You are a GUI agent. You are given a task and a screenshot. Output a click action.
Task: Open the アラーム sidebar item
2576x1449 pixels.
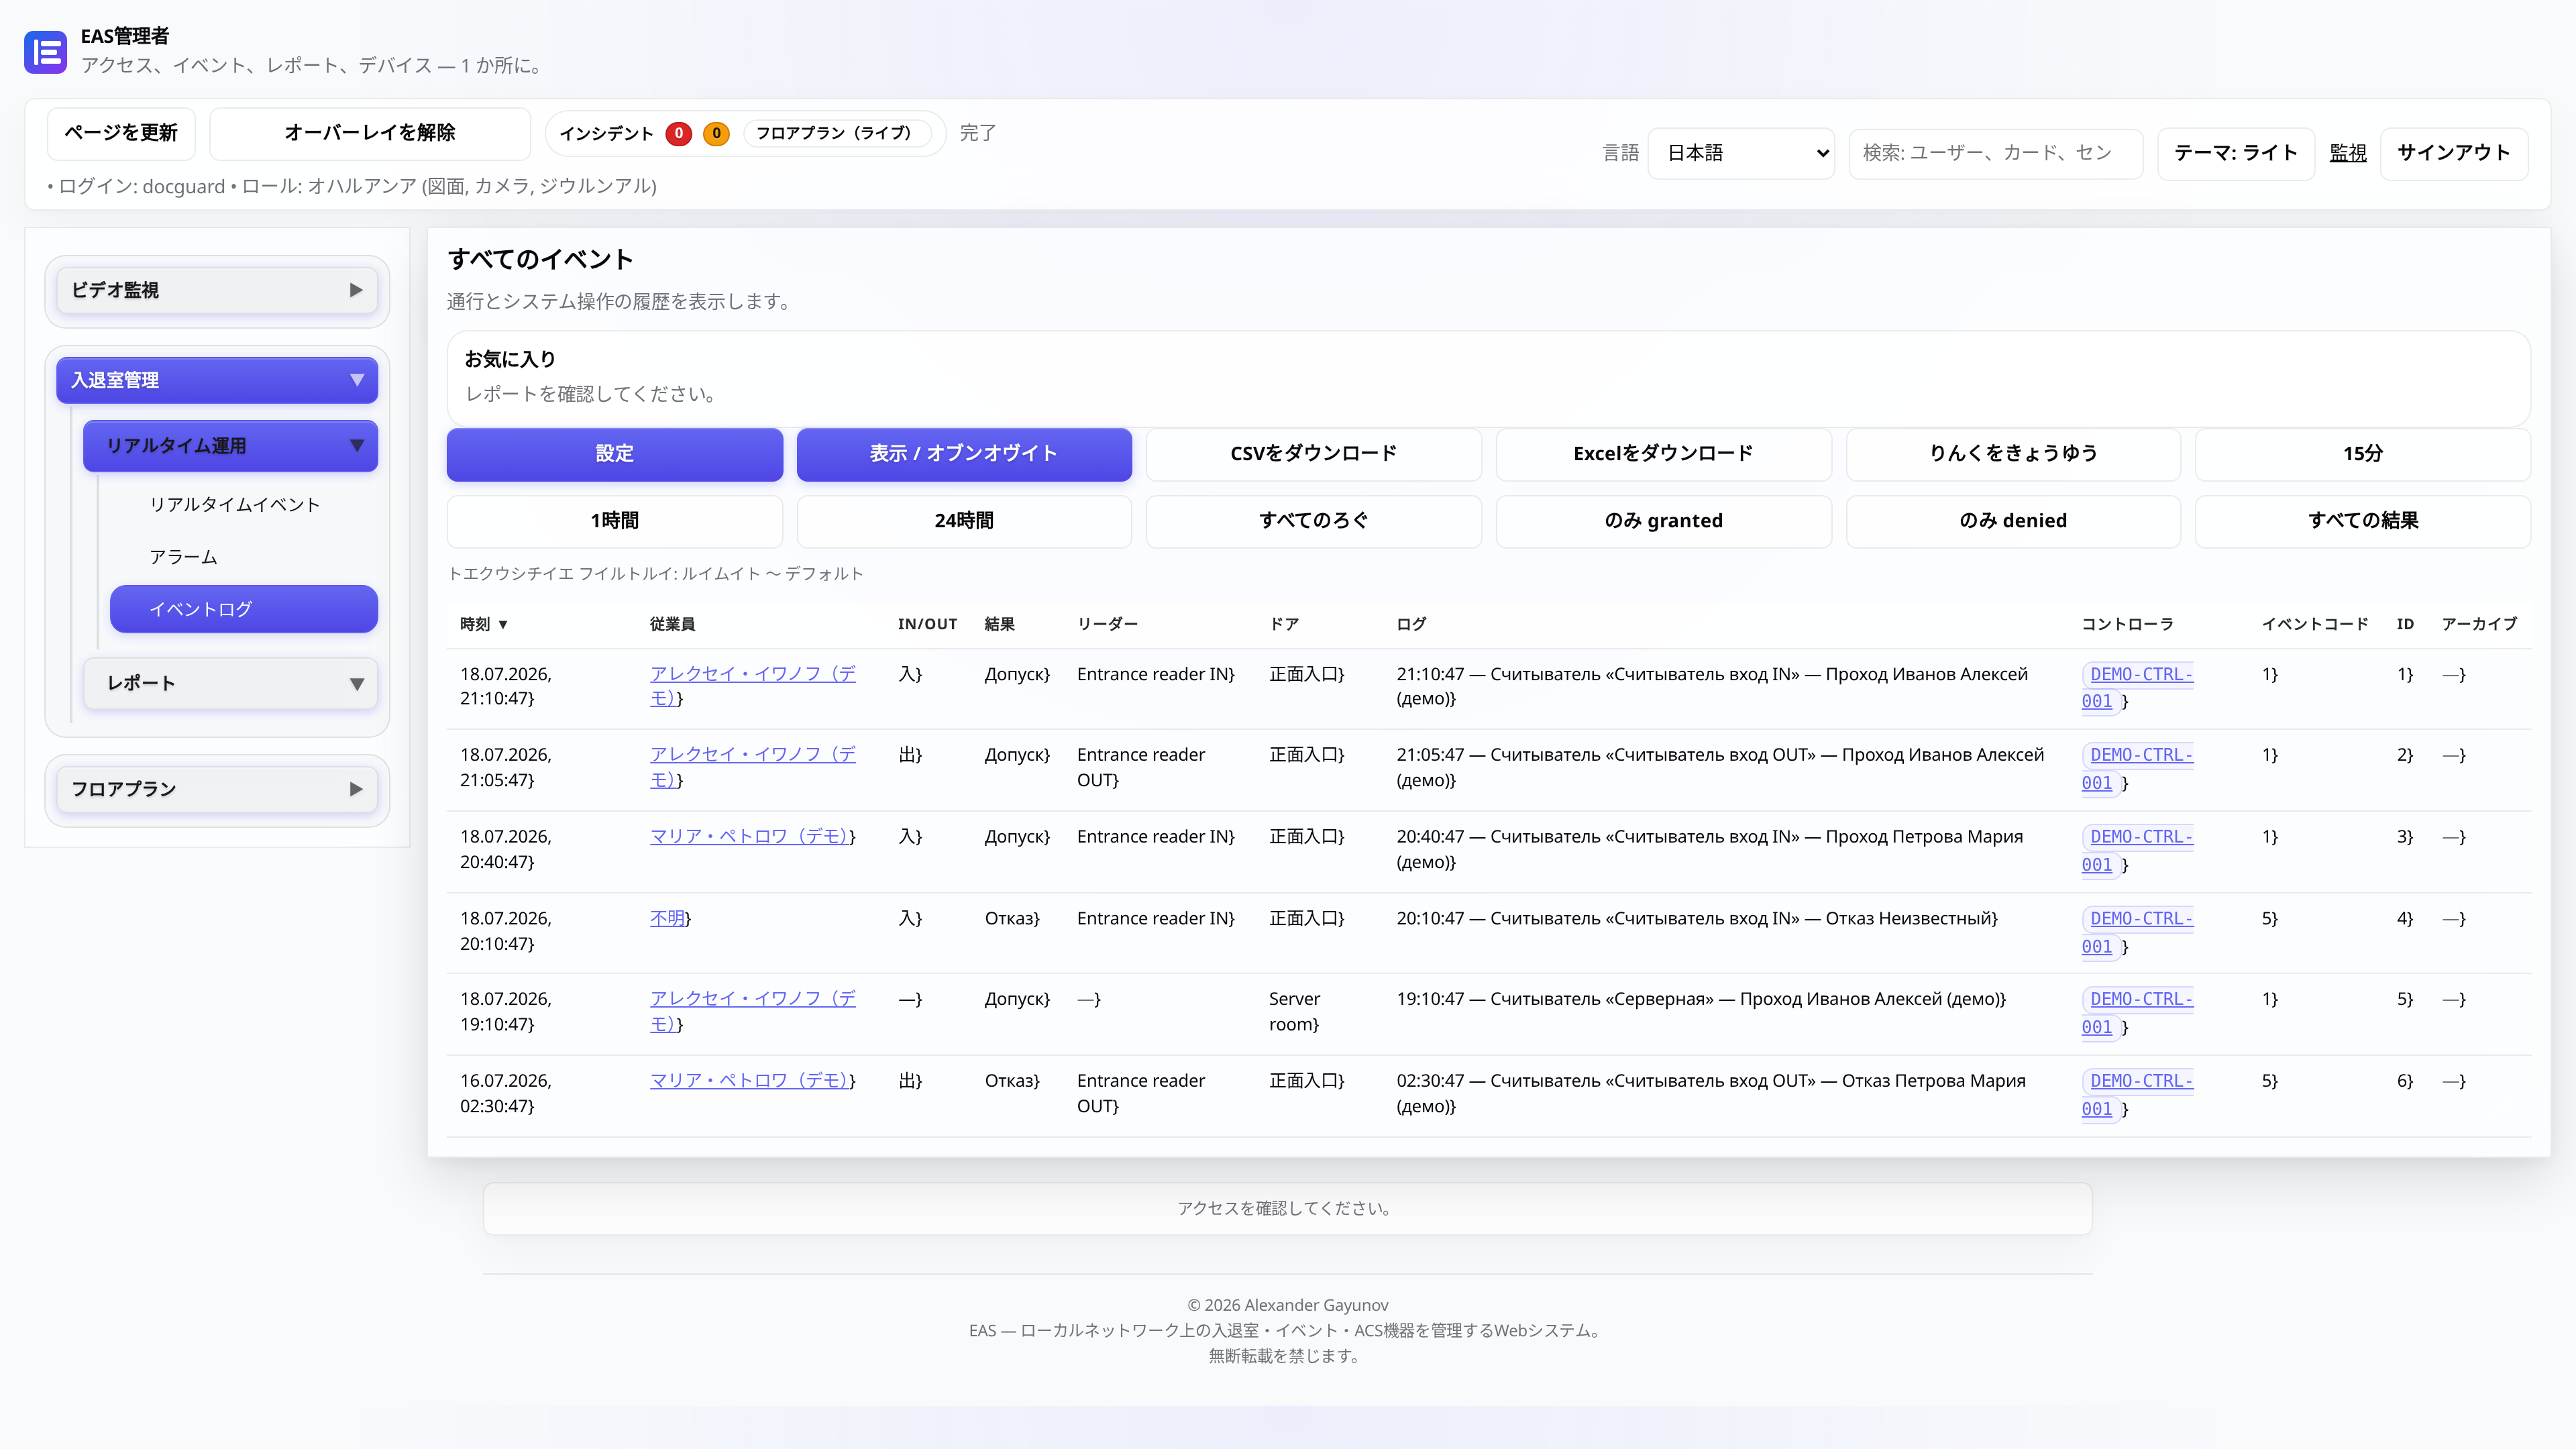(x=184, y=557)
